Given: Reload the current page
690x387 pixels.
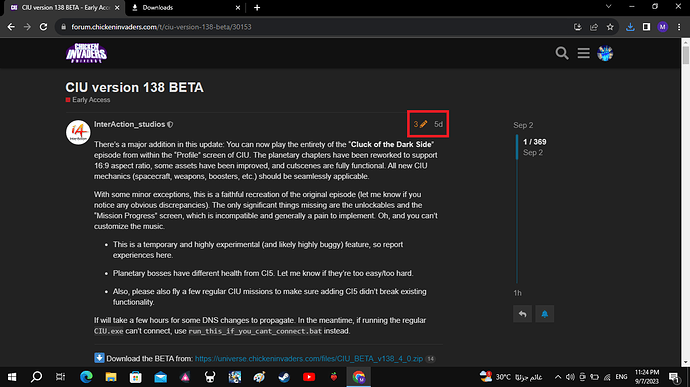Looking at the screenshot, I should pos(43,27).
